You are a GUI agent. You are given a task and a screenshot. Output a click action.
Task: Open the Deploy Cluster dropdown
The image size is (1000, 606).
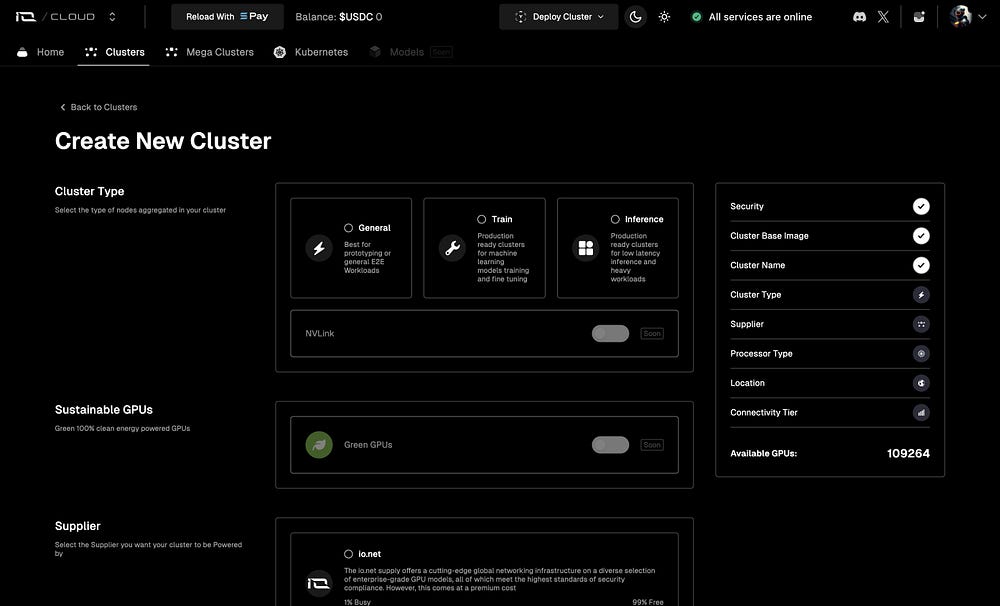tap(559, 17)
